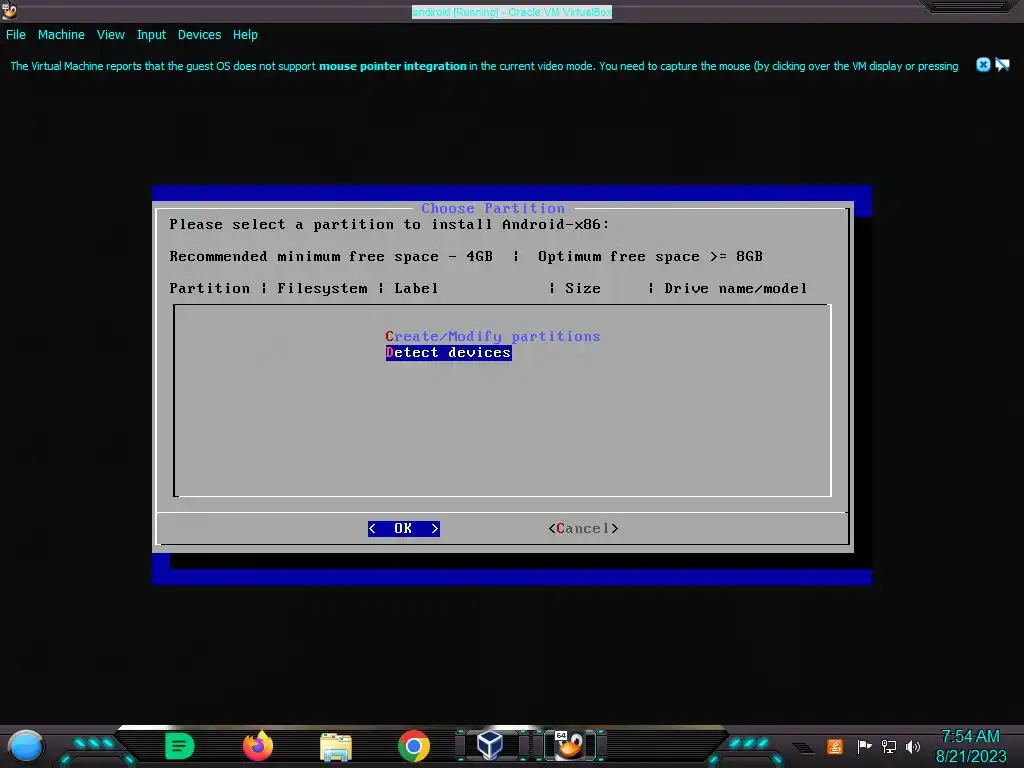Image resolution: width=1024 pixels, height=768 pixels.
Task: Switch to the running android VM taskbar icon
Action: pos(570,745)
